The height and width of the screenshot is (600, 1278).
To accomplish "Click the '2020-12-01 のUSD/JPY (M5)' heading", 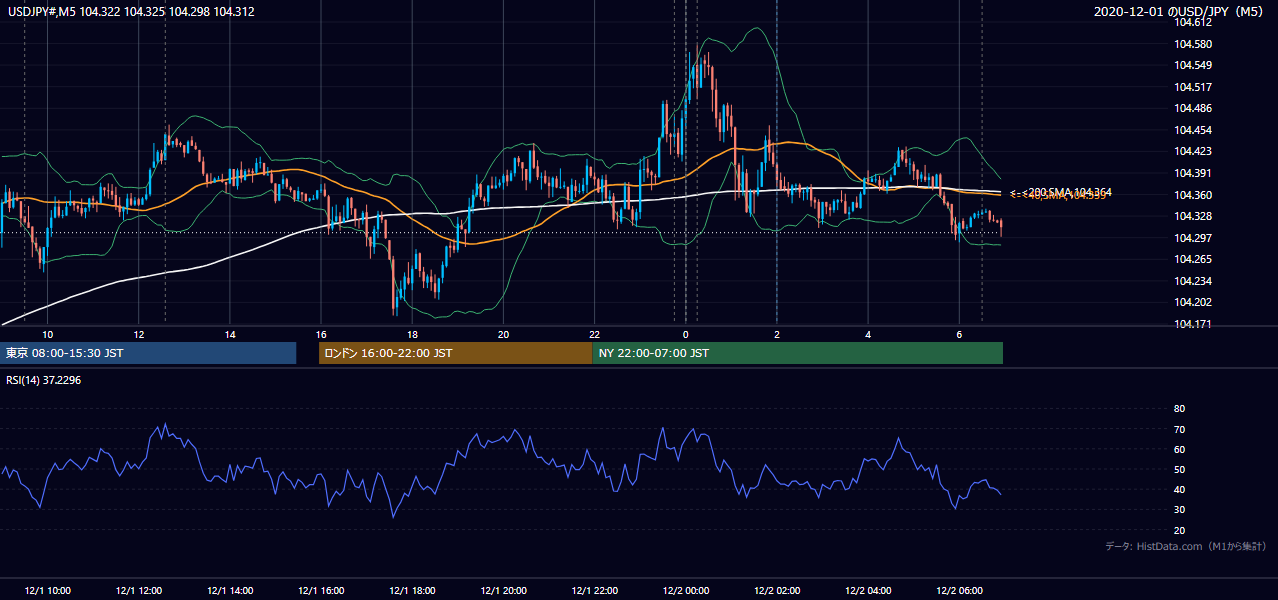I will (1180, 11).
